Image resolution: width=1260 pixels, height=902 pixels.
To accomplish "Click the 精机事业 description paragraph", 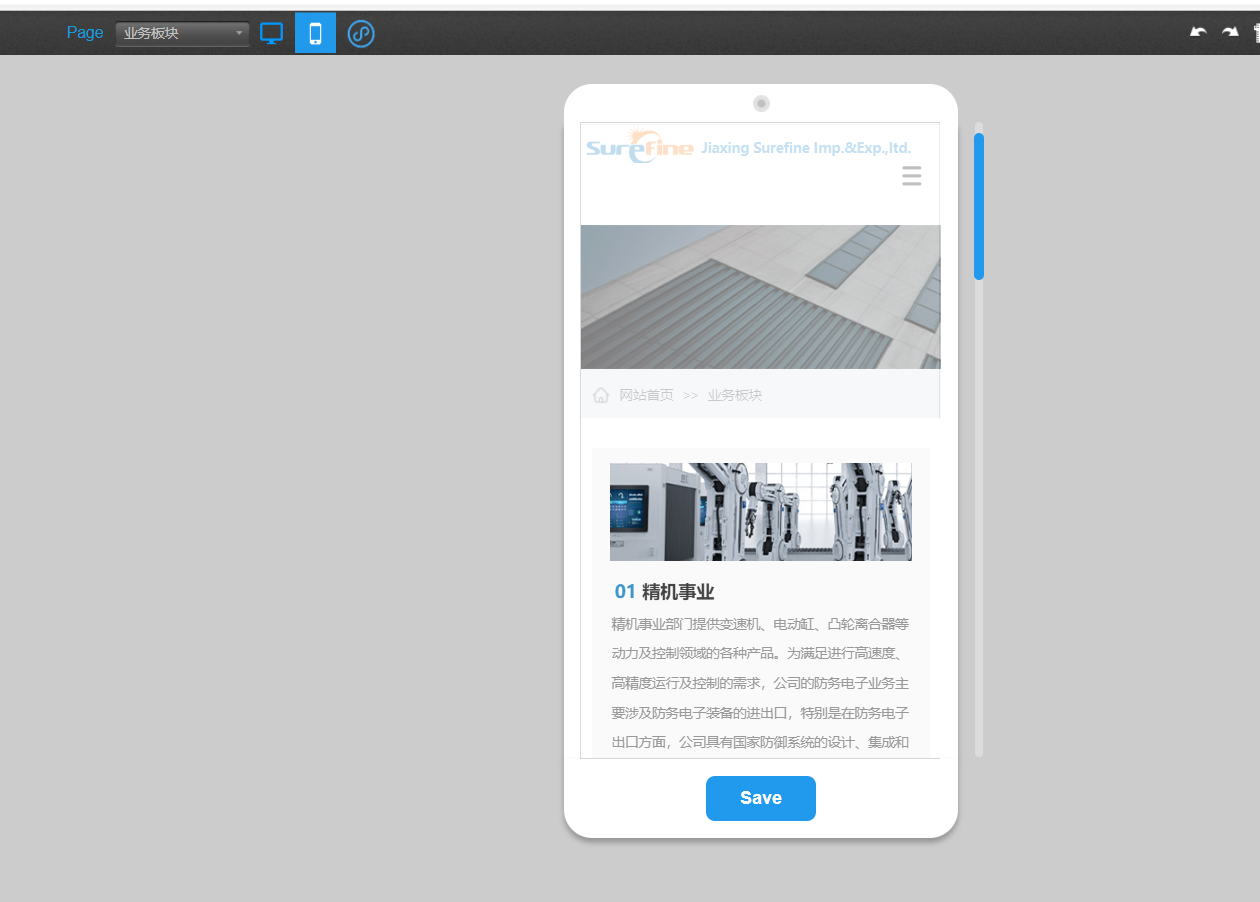I will tap(760, 684).
